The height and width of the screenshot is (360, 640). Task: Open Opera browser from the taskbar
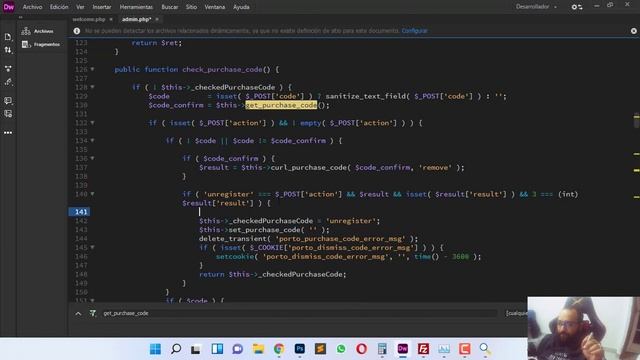click(361, 349)
